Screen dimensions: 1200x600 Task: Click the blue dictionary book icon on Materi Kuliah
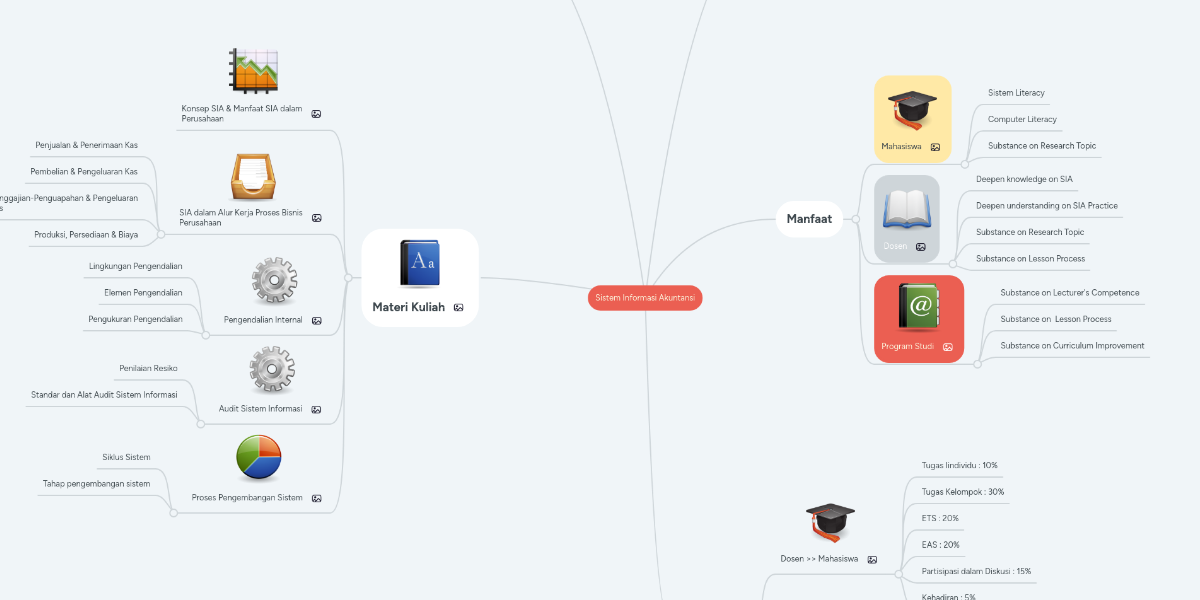[420, 265]
